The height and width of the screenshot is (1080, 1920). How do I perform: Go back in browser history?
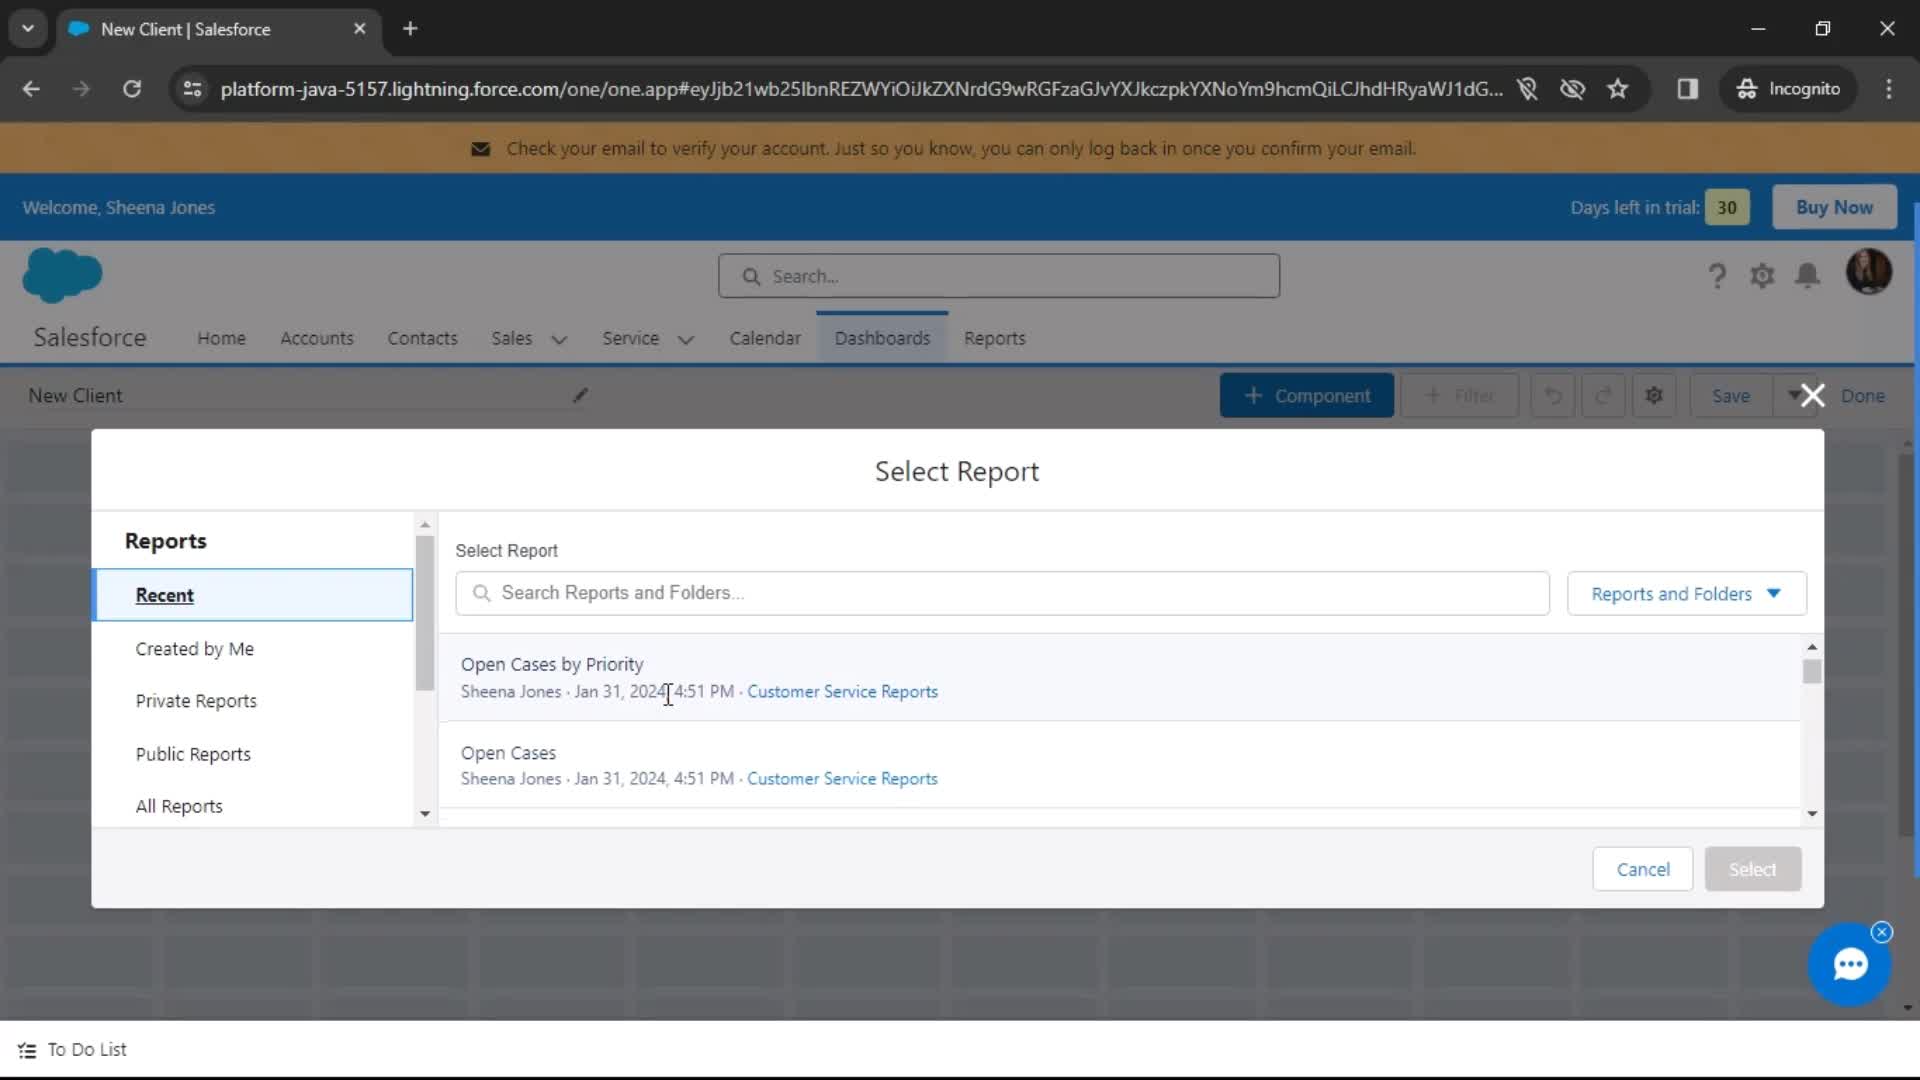point(31,89)
